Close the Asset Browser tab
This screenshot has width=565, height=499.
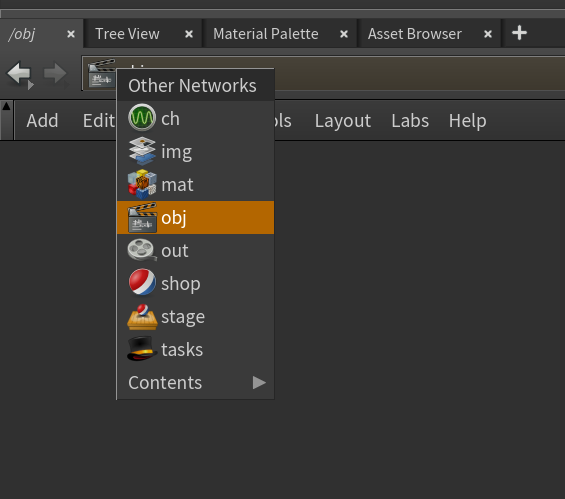click(488, 34)
